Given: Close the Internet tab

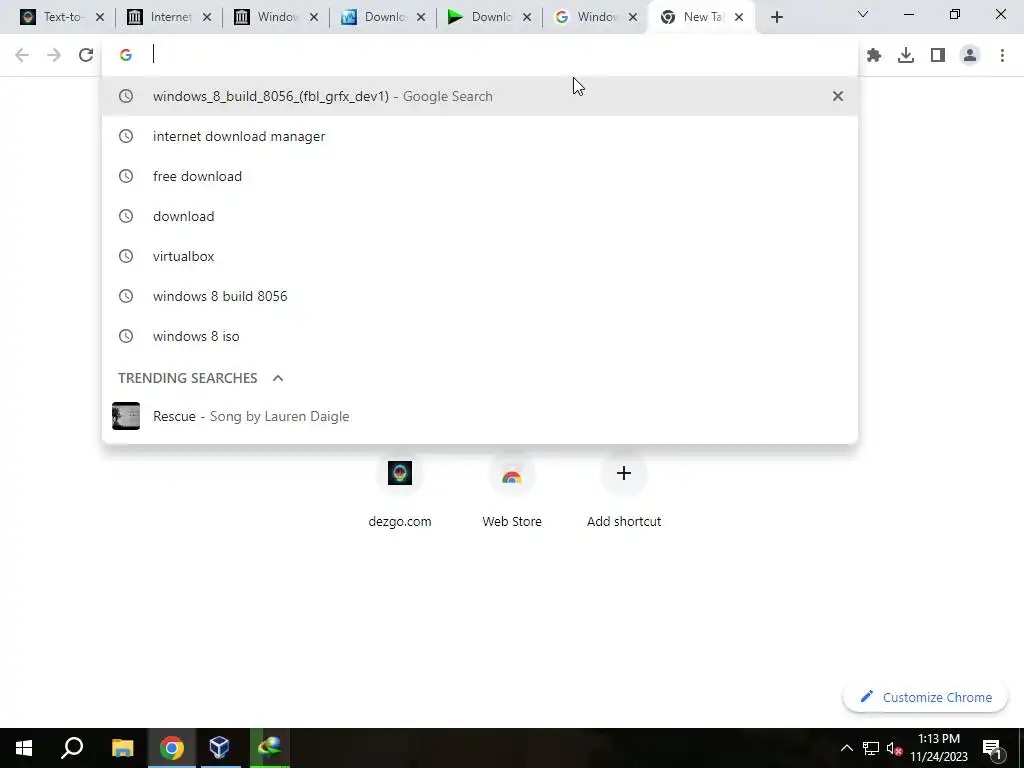Looking at the screenshot, I should coord(207,17).
